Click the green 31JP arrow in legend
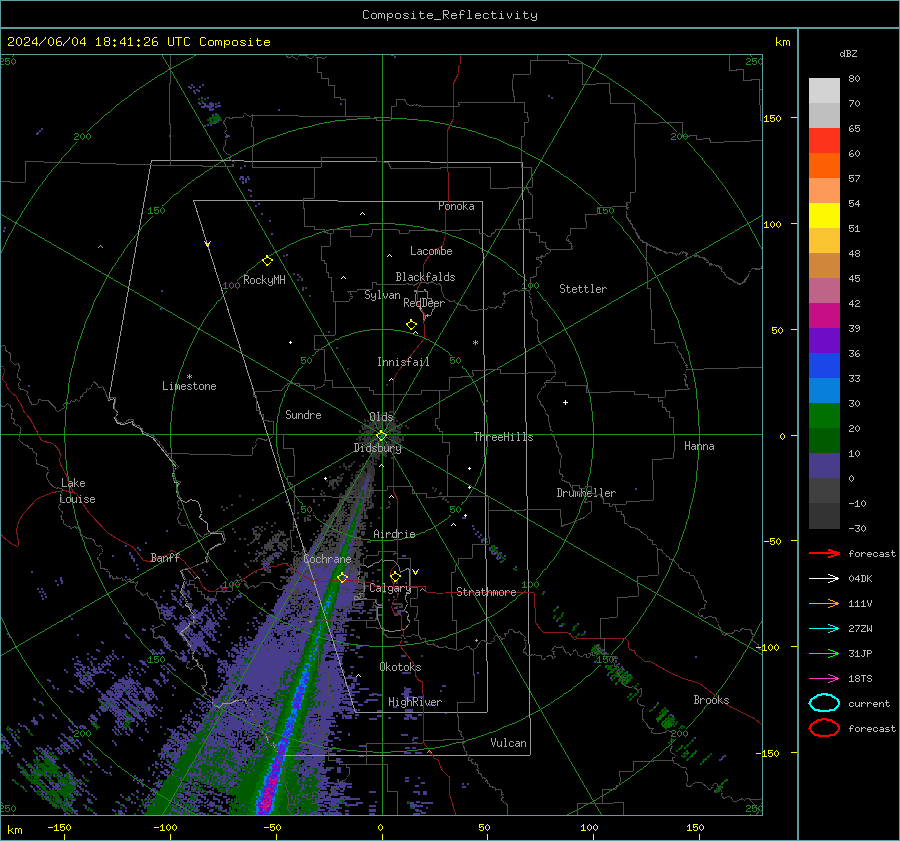 (x=824, y=653)
